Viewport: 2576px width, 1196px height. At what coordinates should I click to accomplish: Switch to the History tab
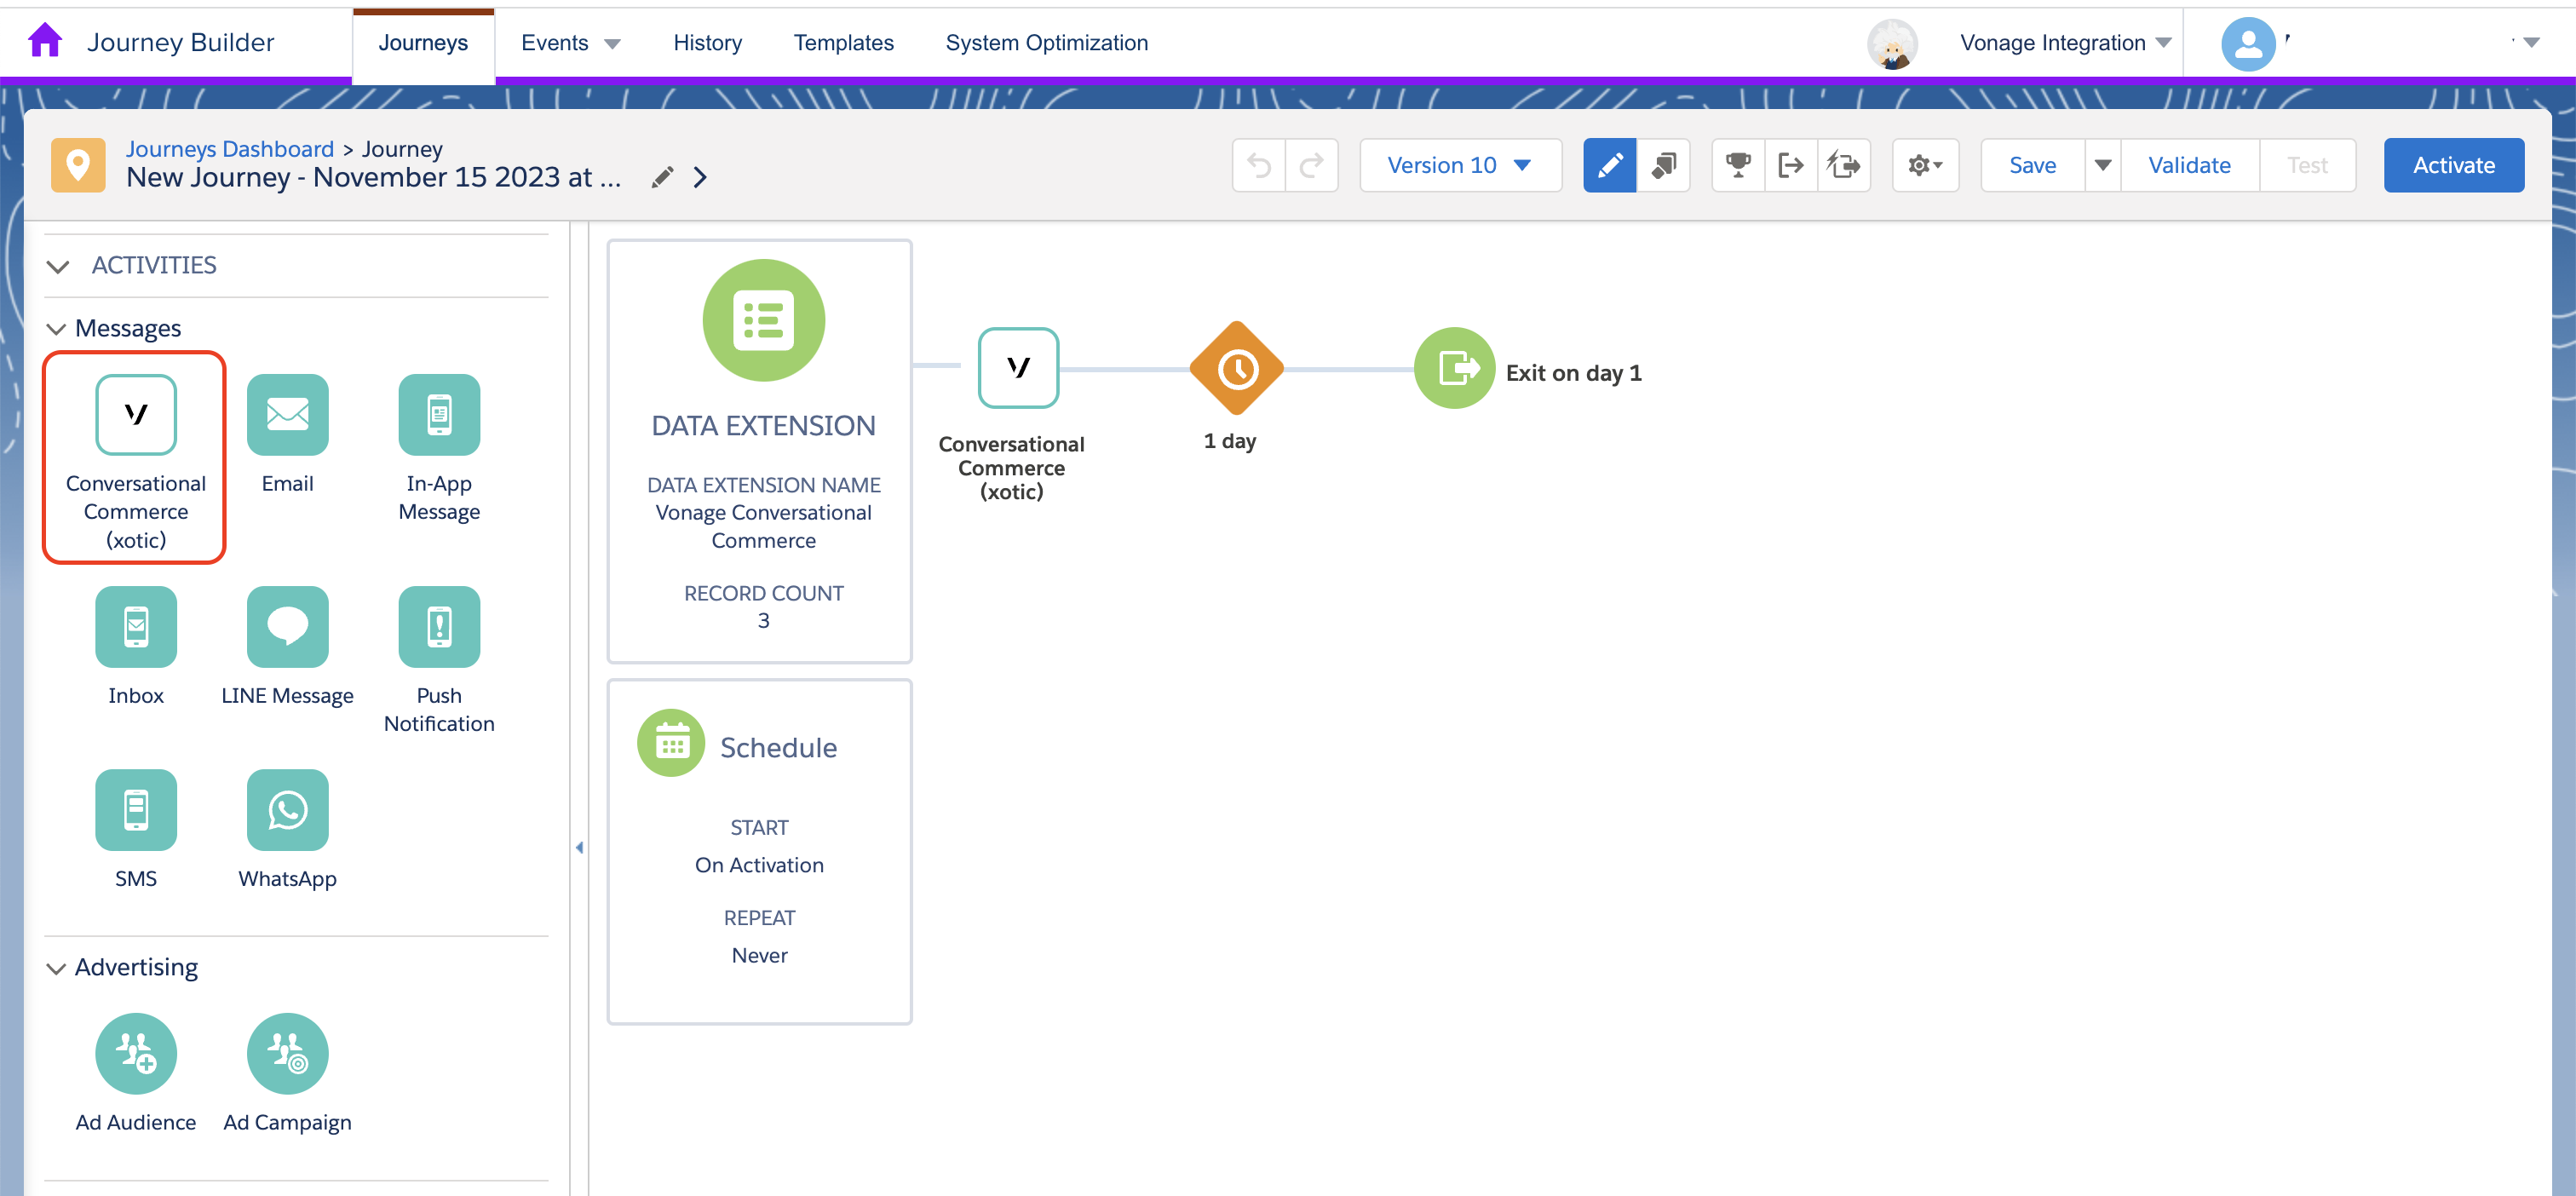coord(707,43)
